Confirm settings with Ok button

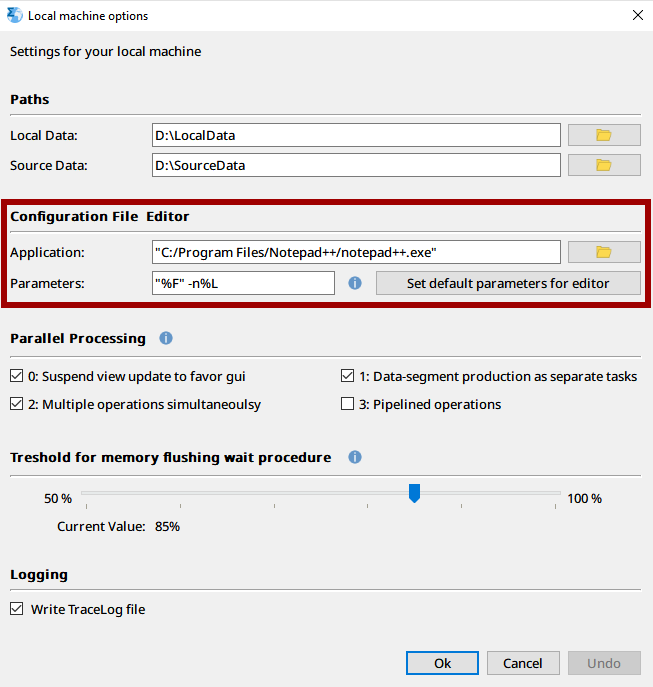(x=442, y=663)
